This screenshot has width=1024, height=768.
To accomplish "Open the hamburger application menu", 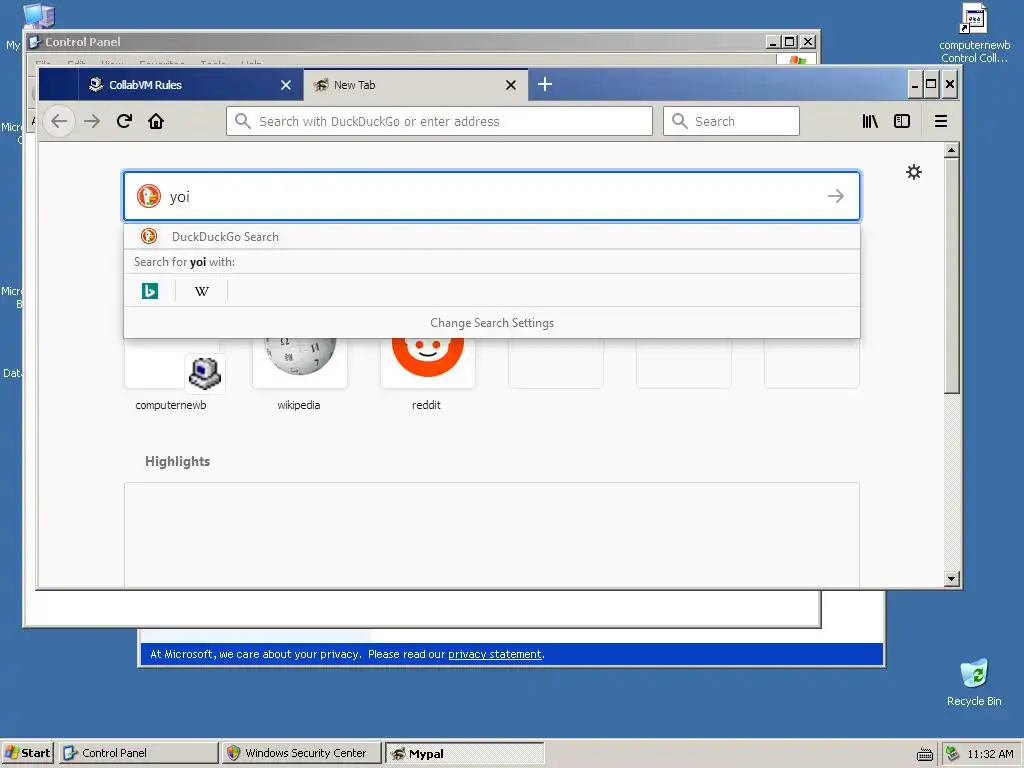I will point(940,121).
